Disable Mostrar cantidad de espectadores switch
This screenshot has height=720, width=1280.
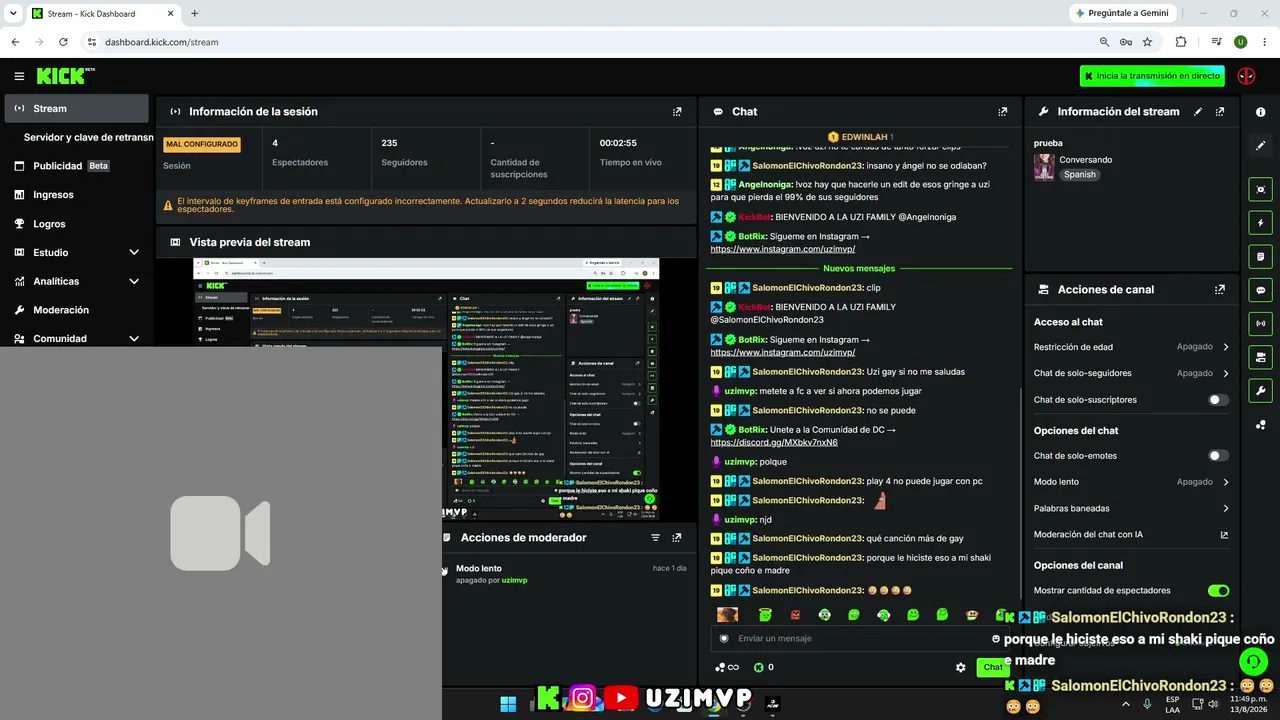click(1218, 591)
